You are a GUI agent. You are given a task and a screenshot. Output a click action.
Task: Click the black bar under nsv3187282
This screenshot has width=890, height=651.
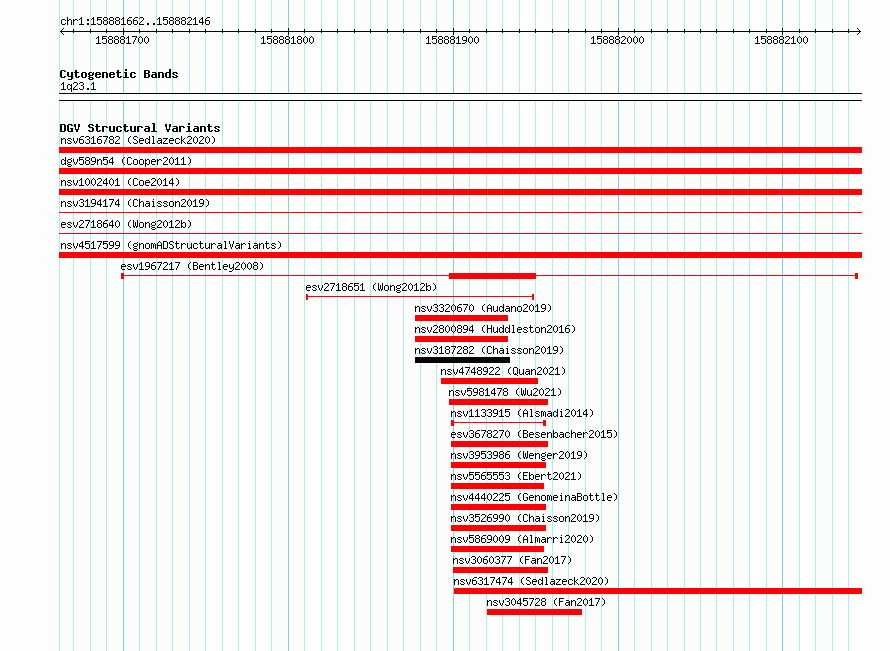point(463,360)
